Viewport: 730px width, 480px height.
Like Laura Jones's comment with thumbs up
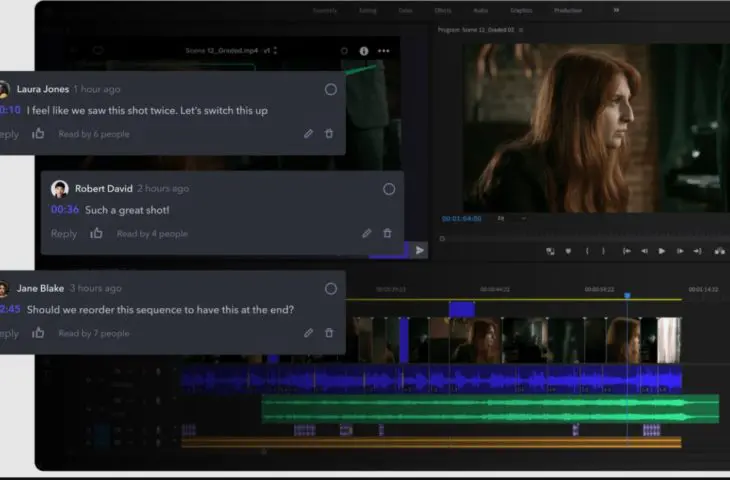tap(38, 134)
